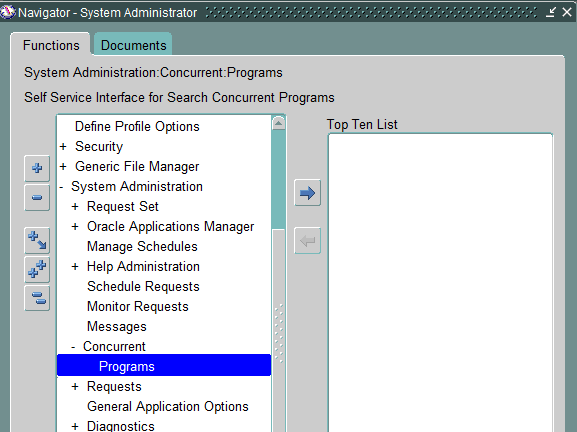Collapse the System Administration node
Viewport: 577px width, 432px height.
tap(61, 187)
